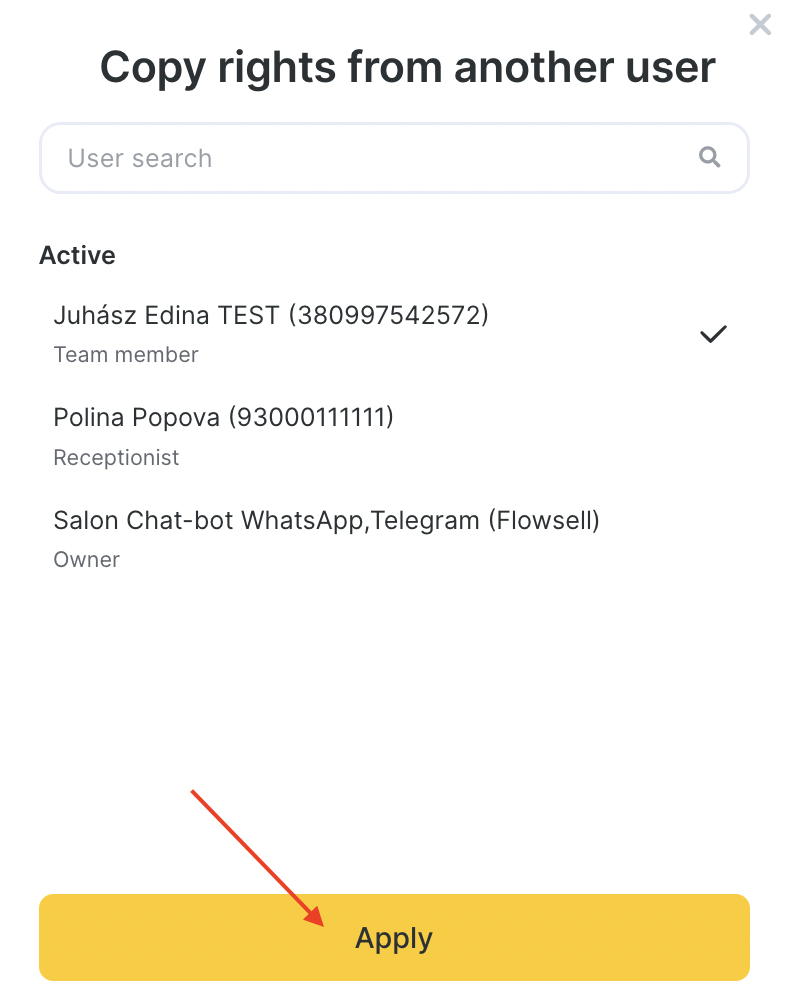Click the Copy rights from another user title
The height and width of the screenshot is (1002, 786).
tap(407, 68)
